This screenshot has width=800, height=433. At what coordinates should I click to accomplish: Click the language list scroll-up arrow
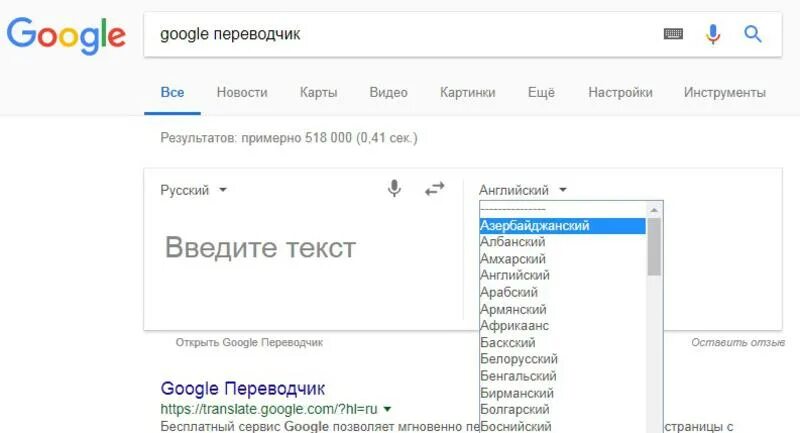click(654, 210)
